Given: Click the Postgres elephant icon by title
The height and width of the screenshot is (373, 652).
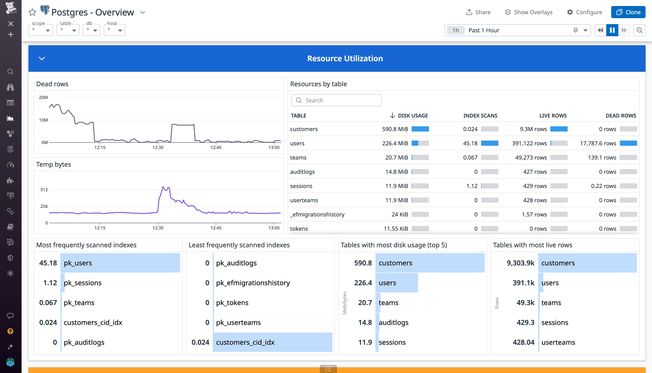Looking at the screenshot, I should 45,10.
